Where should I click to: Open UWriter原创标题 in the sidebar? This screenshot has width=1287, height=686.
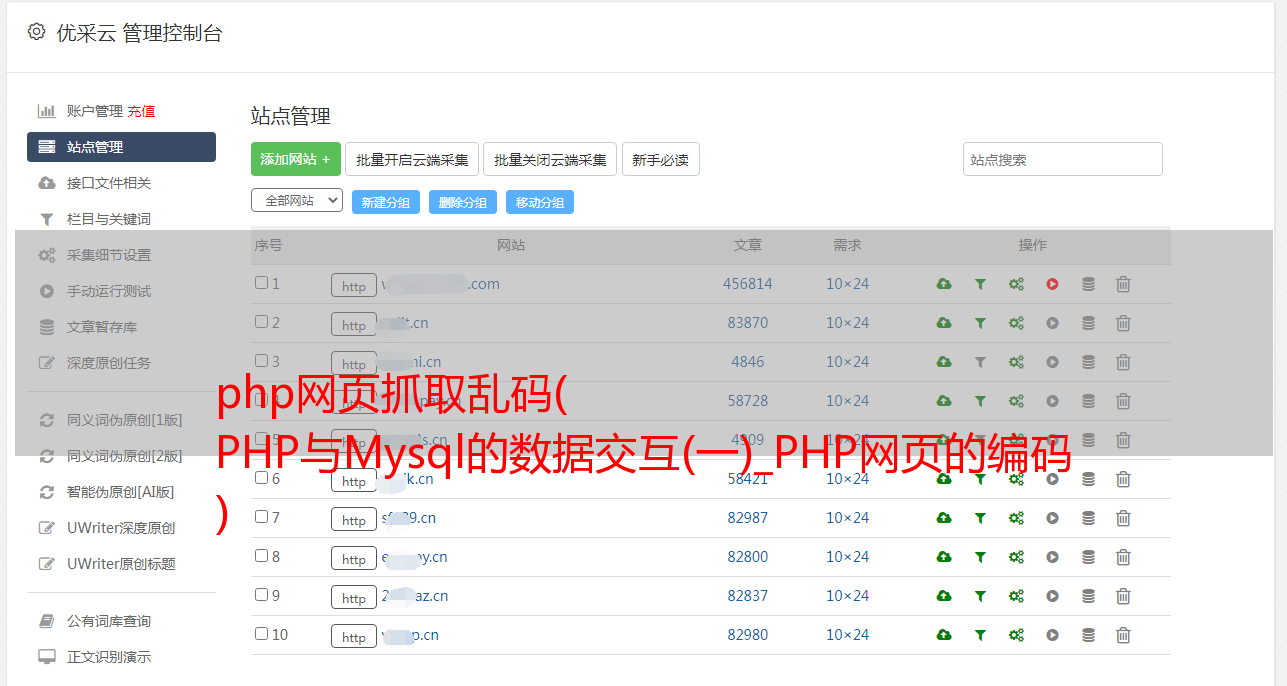click(x=121, y=564)
